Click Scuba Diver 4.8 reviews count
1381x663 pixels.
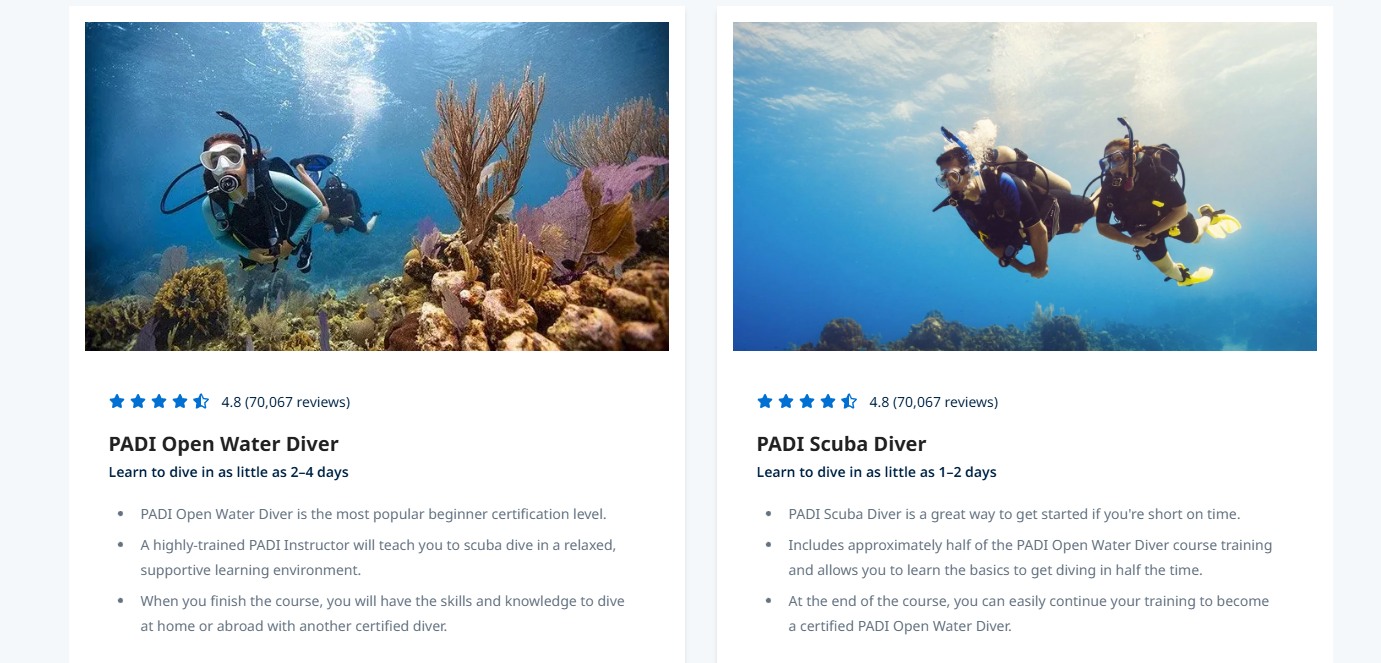934,402
